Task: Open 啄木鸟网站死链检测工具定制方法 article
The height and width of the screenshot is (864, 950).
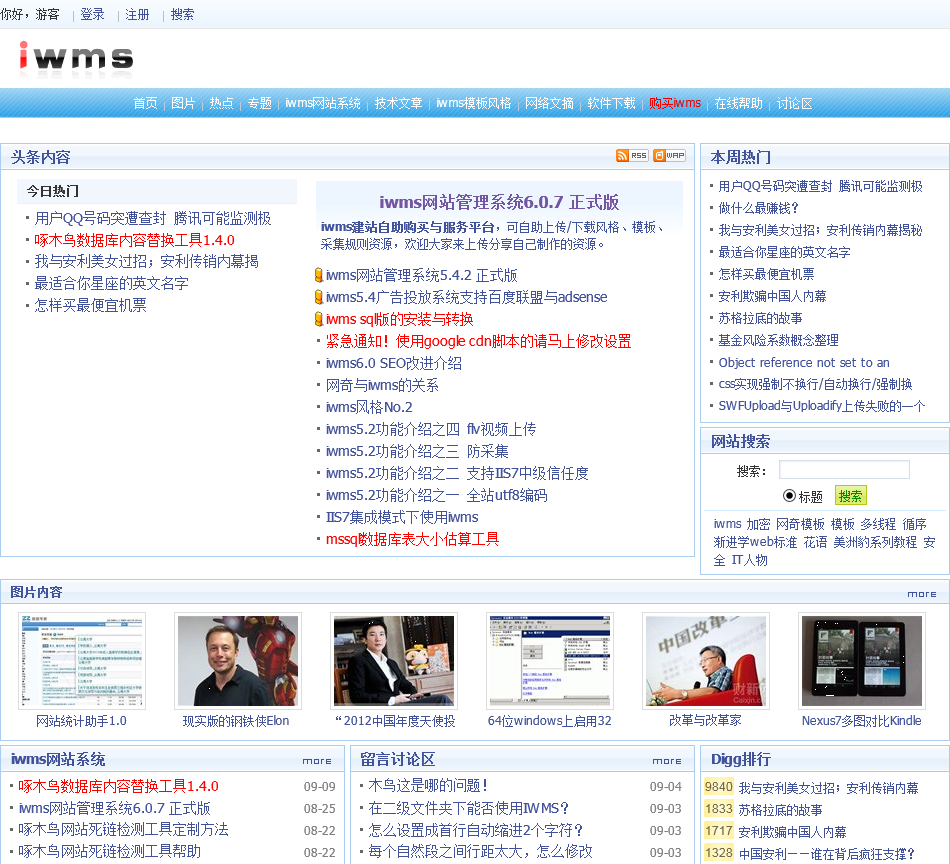Action: 123,829
